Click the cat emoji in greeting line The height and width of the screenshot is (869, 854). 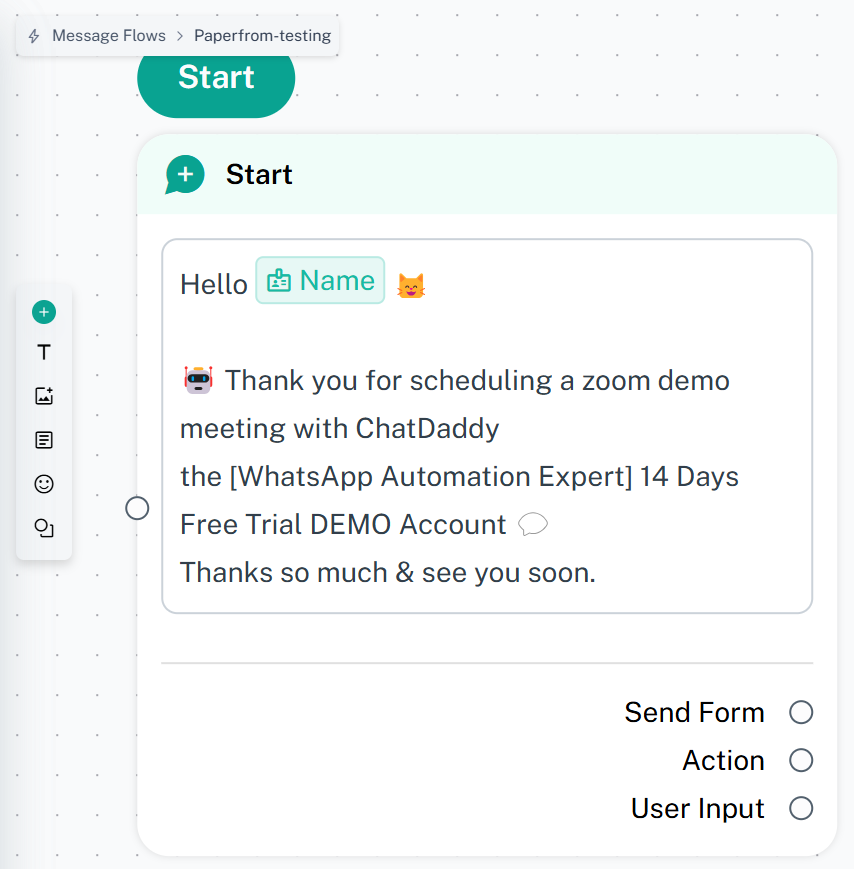click(411, 285)
